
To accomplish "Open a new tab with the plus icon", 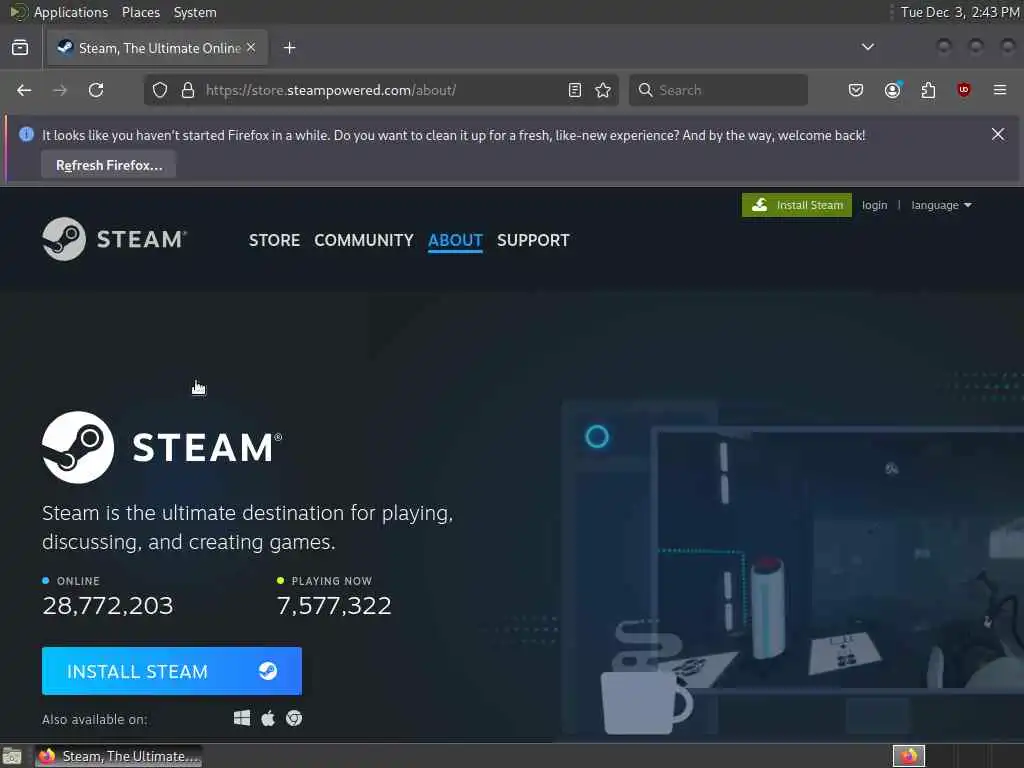I will coord(289,48).
